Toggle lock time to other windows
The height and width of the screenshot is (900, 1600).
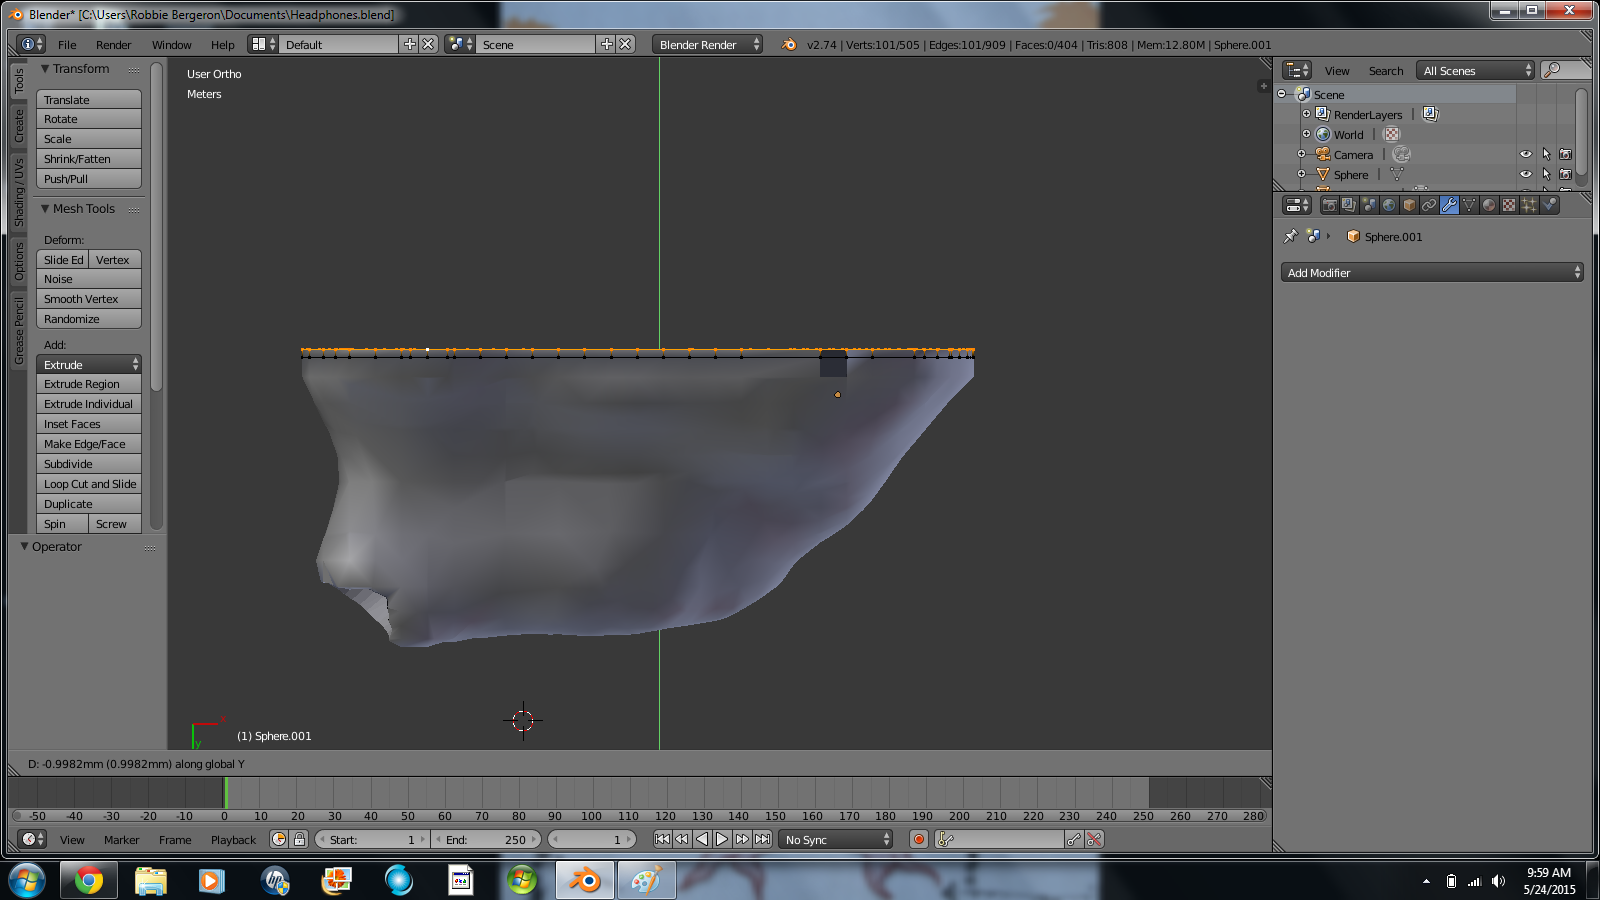(299, 839)
